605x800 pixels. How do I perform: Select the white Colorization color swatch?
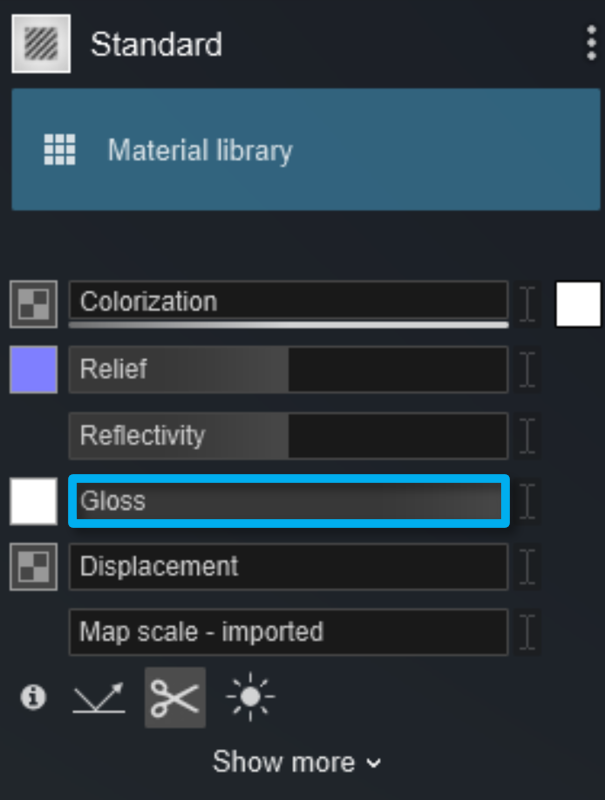578,304
